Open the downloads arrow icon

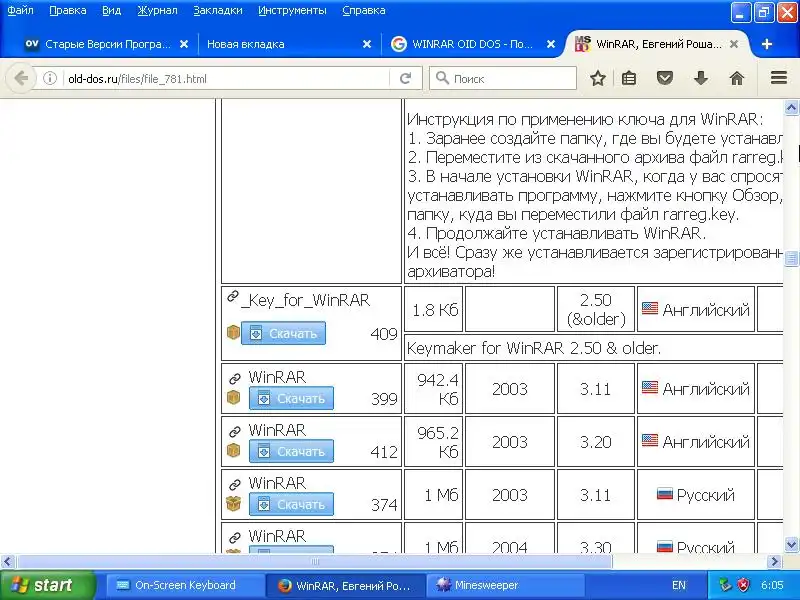click(701, 79)
